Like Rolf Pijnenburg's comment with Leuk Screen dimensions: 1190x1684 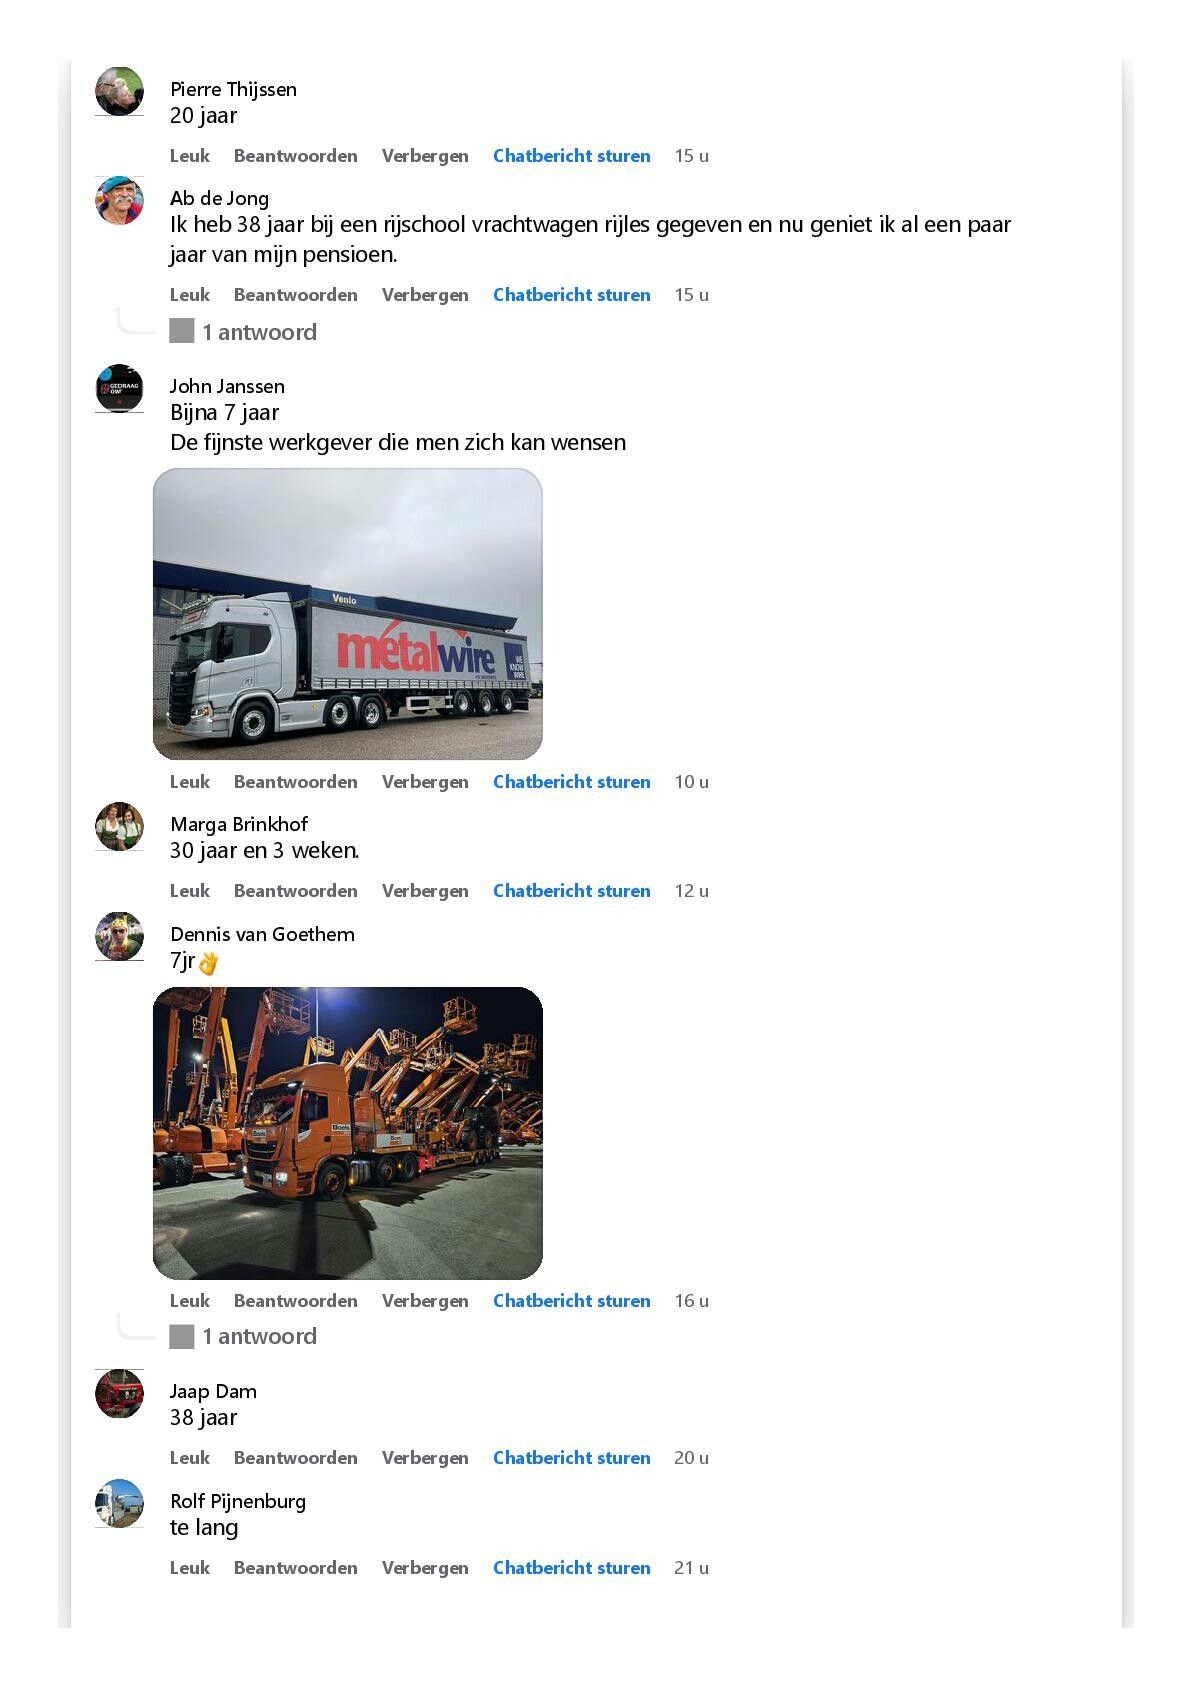(x=190, y=1568)
